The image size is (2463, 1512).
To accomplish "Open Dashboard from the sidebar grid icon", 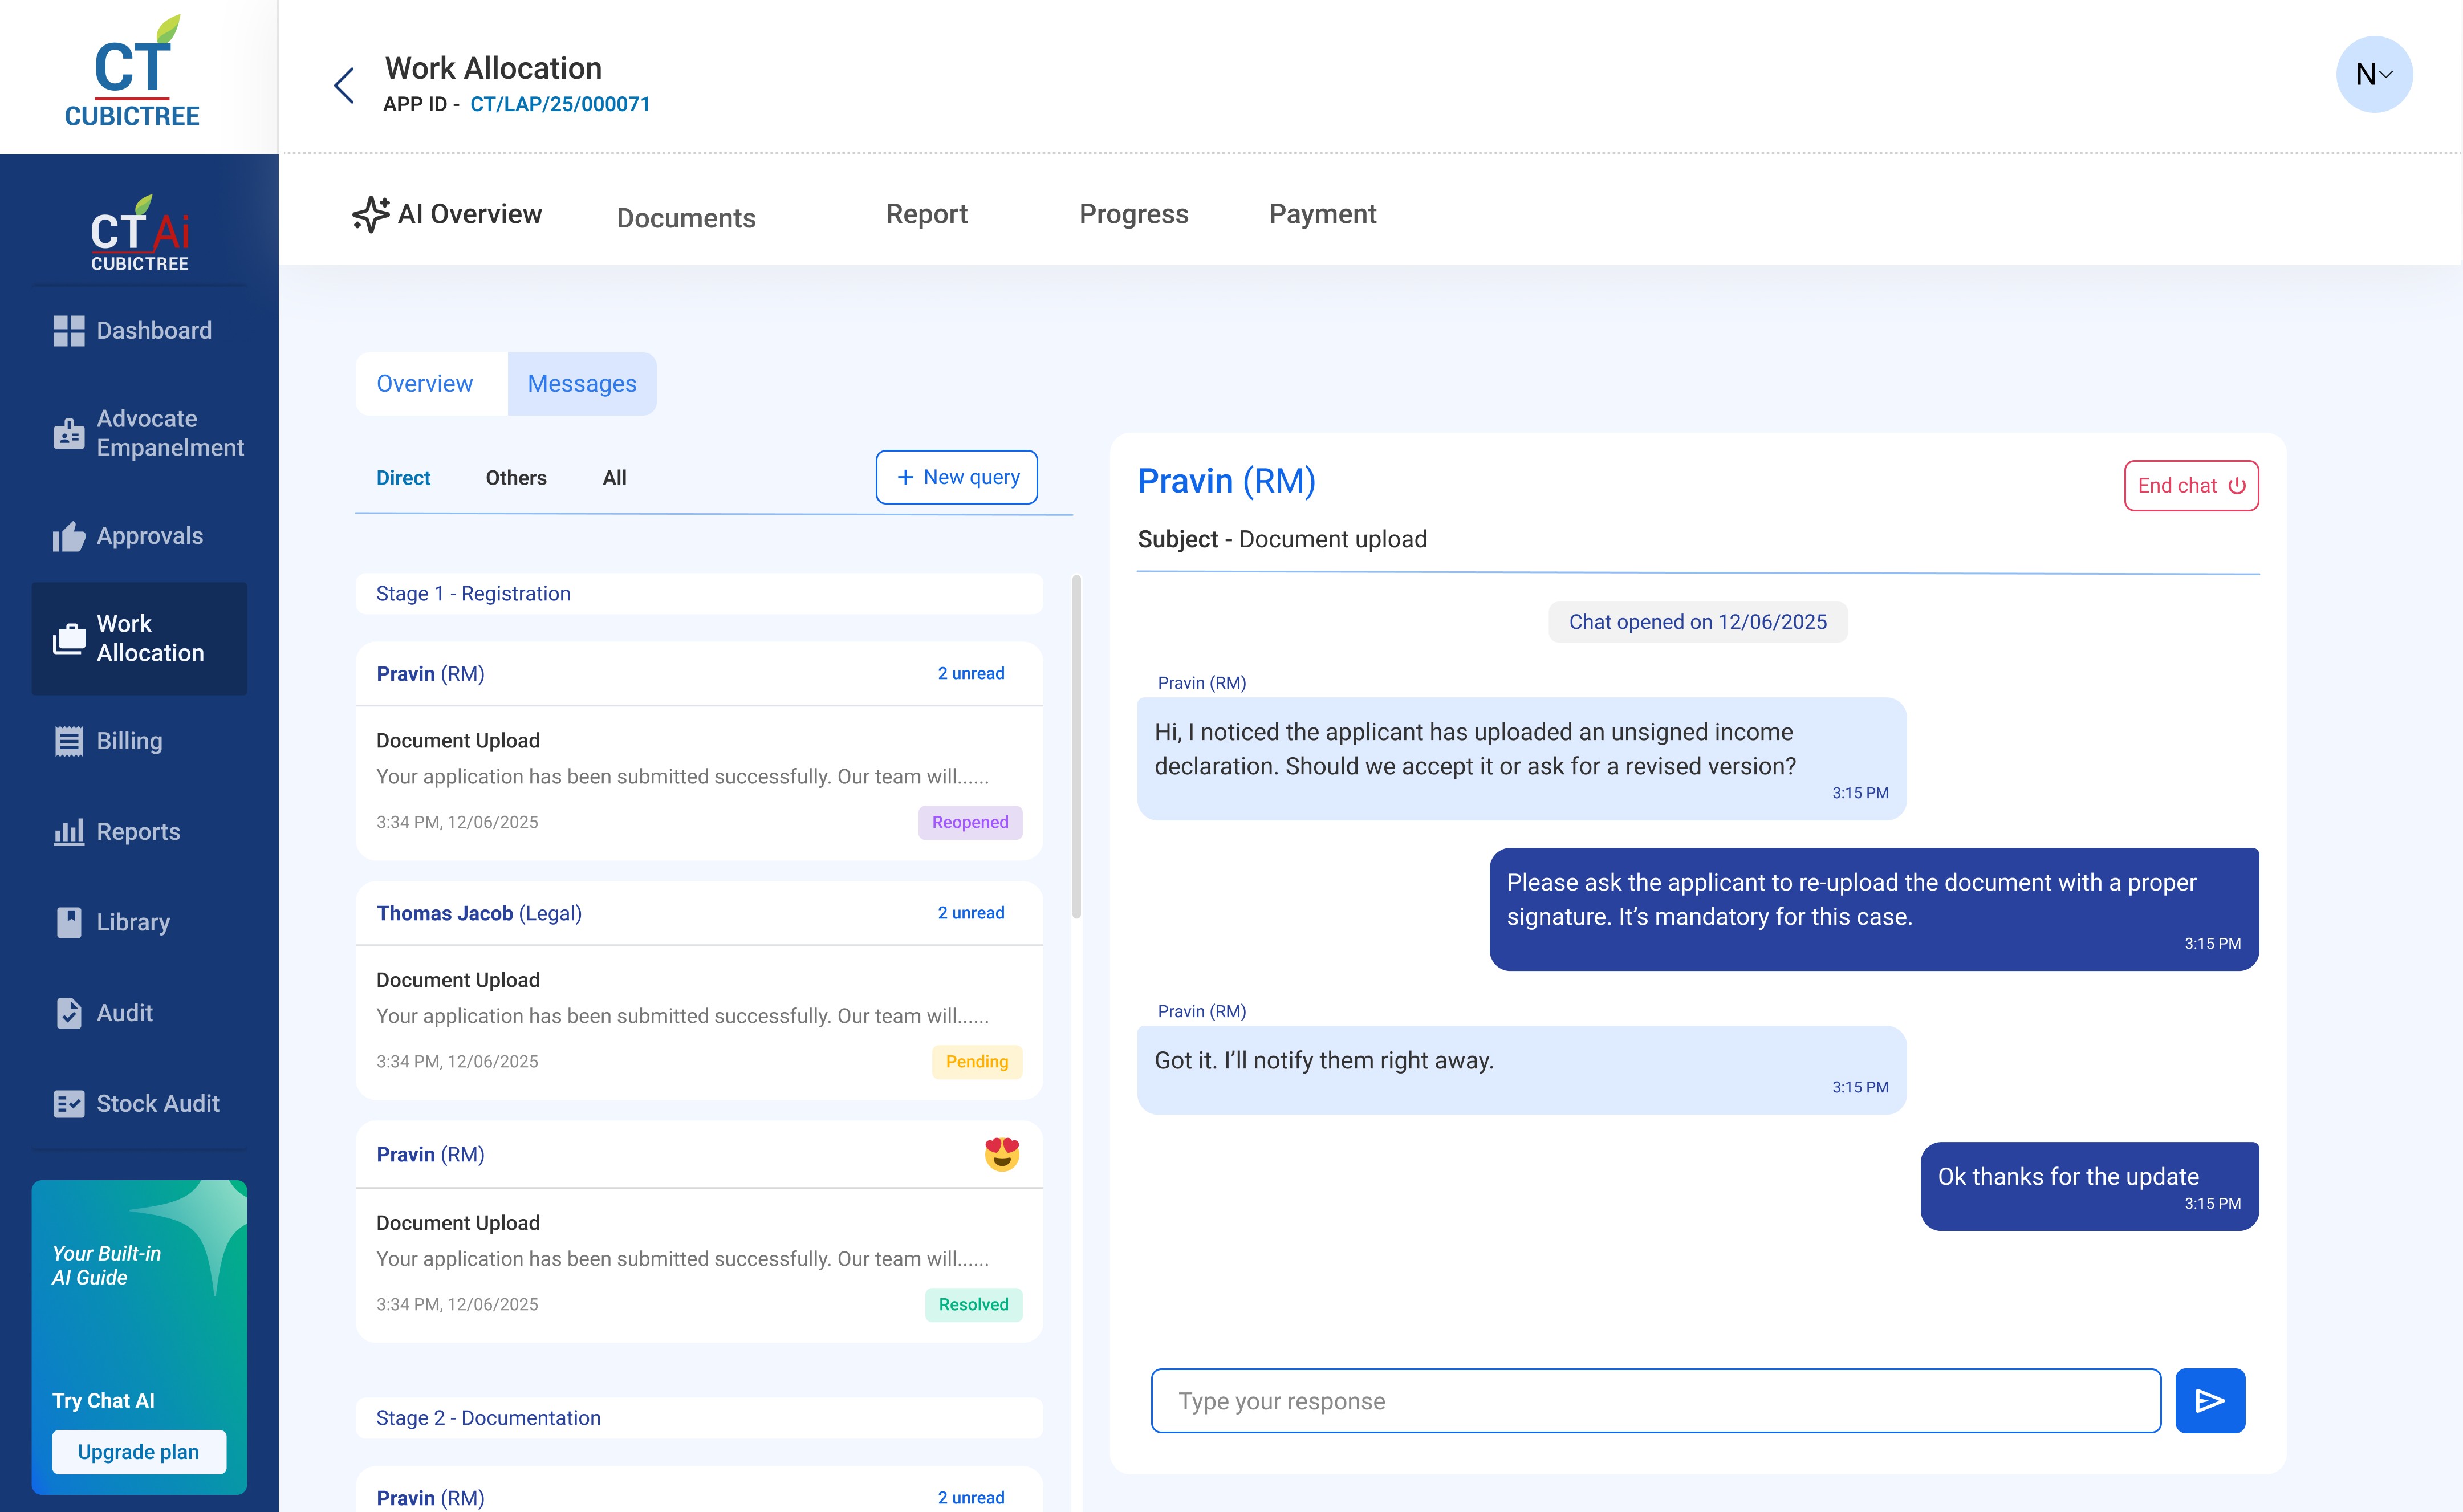I will pos(69,331).
